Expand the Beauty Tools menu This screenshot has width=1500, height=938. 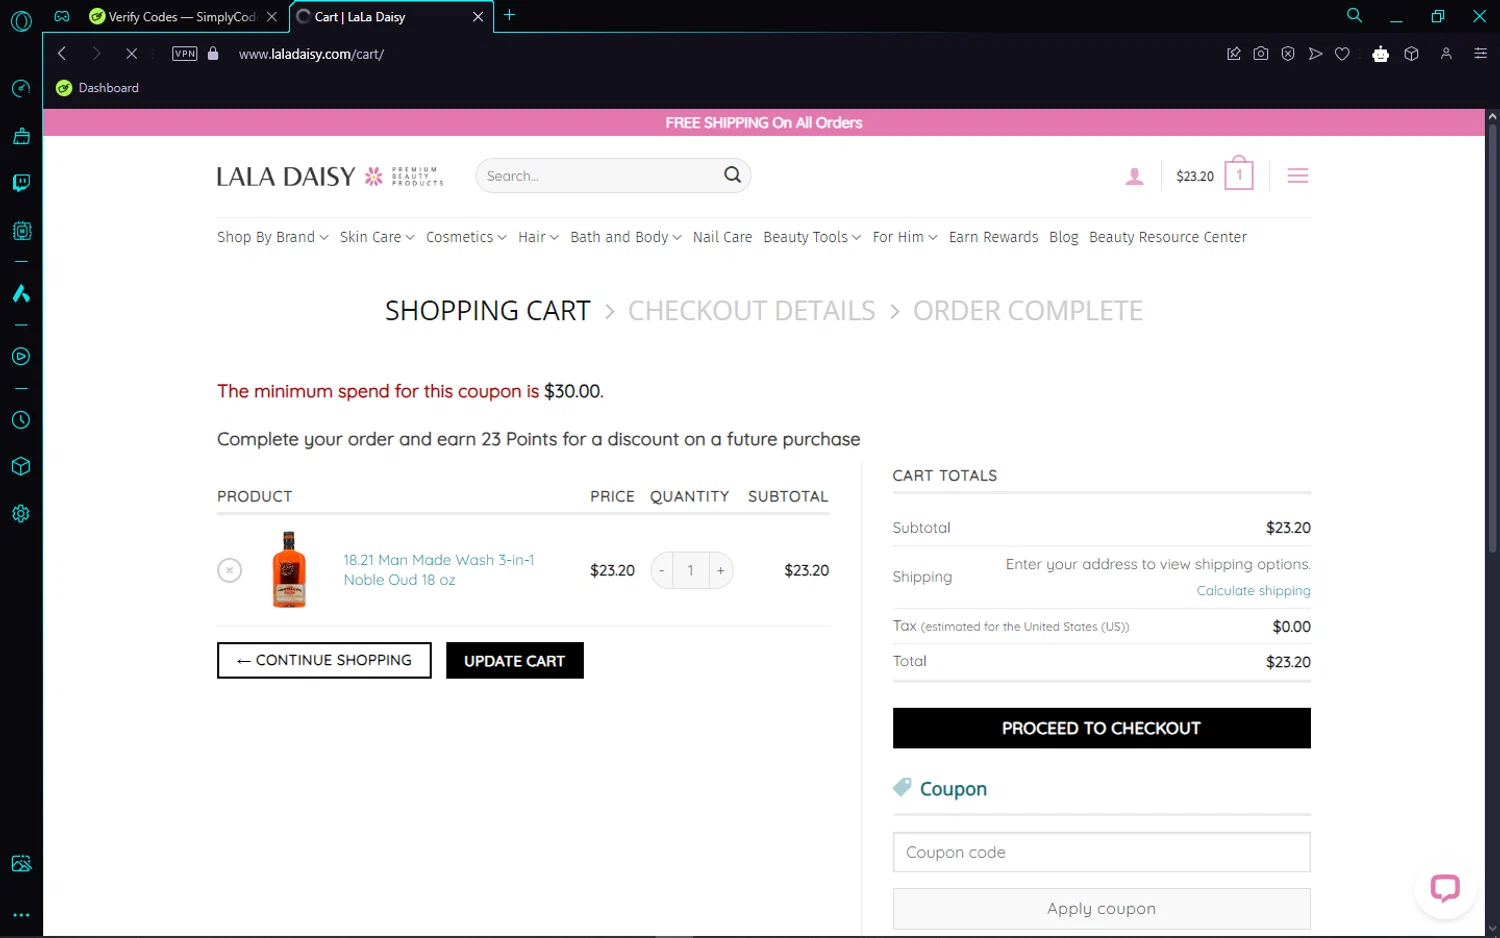coord(812,237)
